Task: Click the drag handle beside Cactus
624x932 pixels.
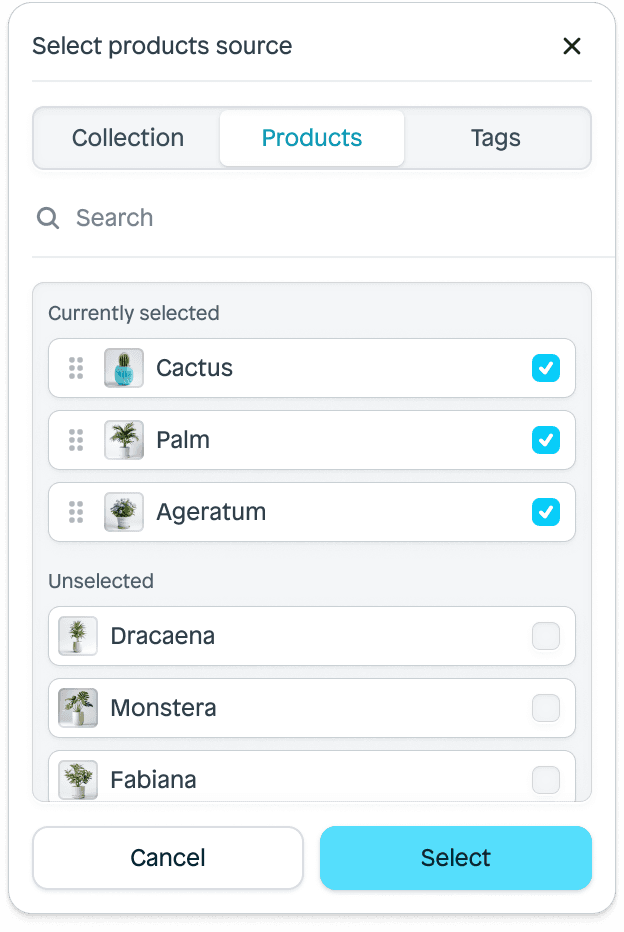Action: pos(75,368)
